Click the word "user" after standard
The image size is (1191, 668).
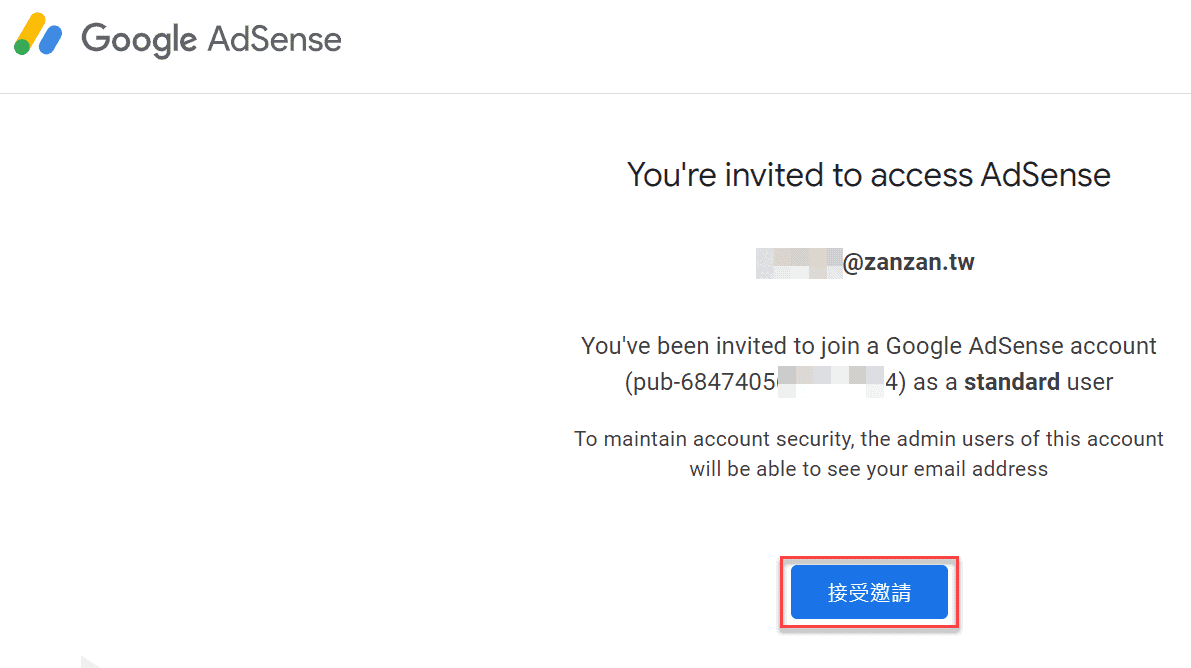[1090, 382]
